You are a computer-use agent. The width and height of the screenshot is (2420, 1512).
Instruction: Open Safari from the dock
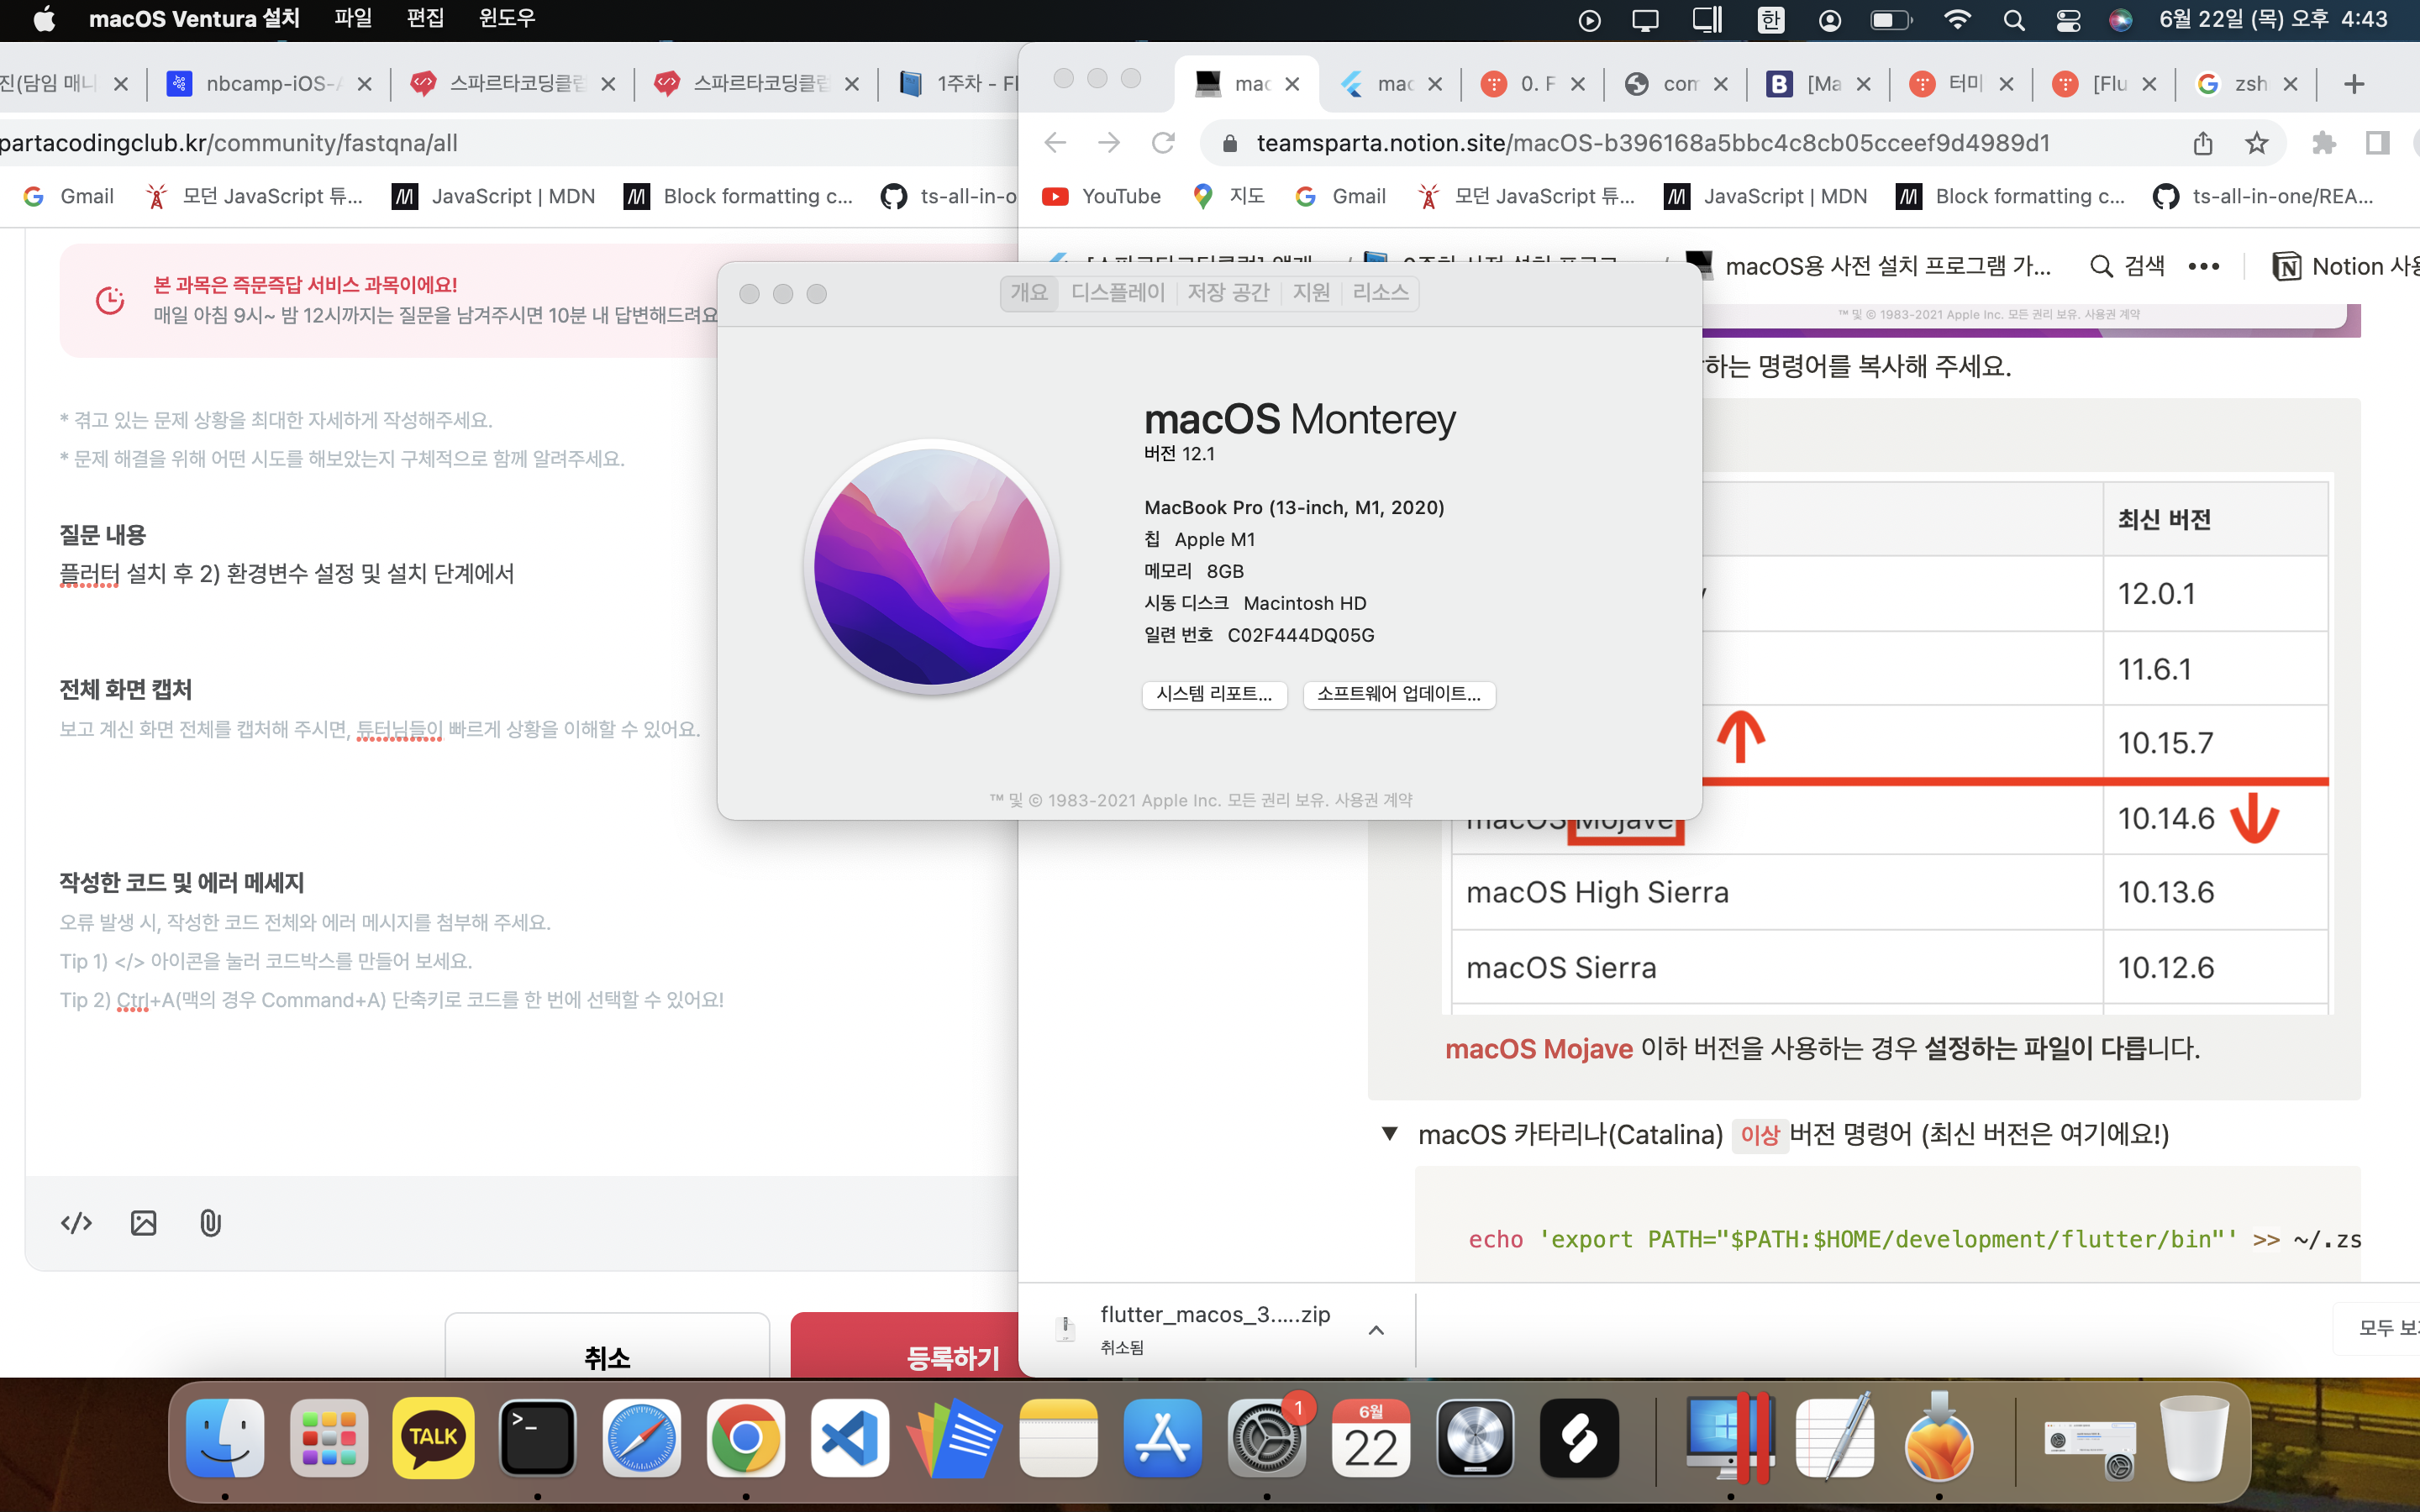pos(641,1438)
